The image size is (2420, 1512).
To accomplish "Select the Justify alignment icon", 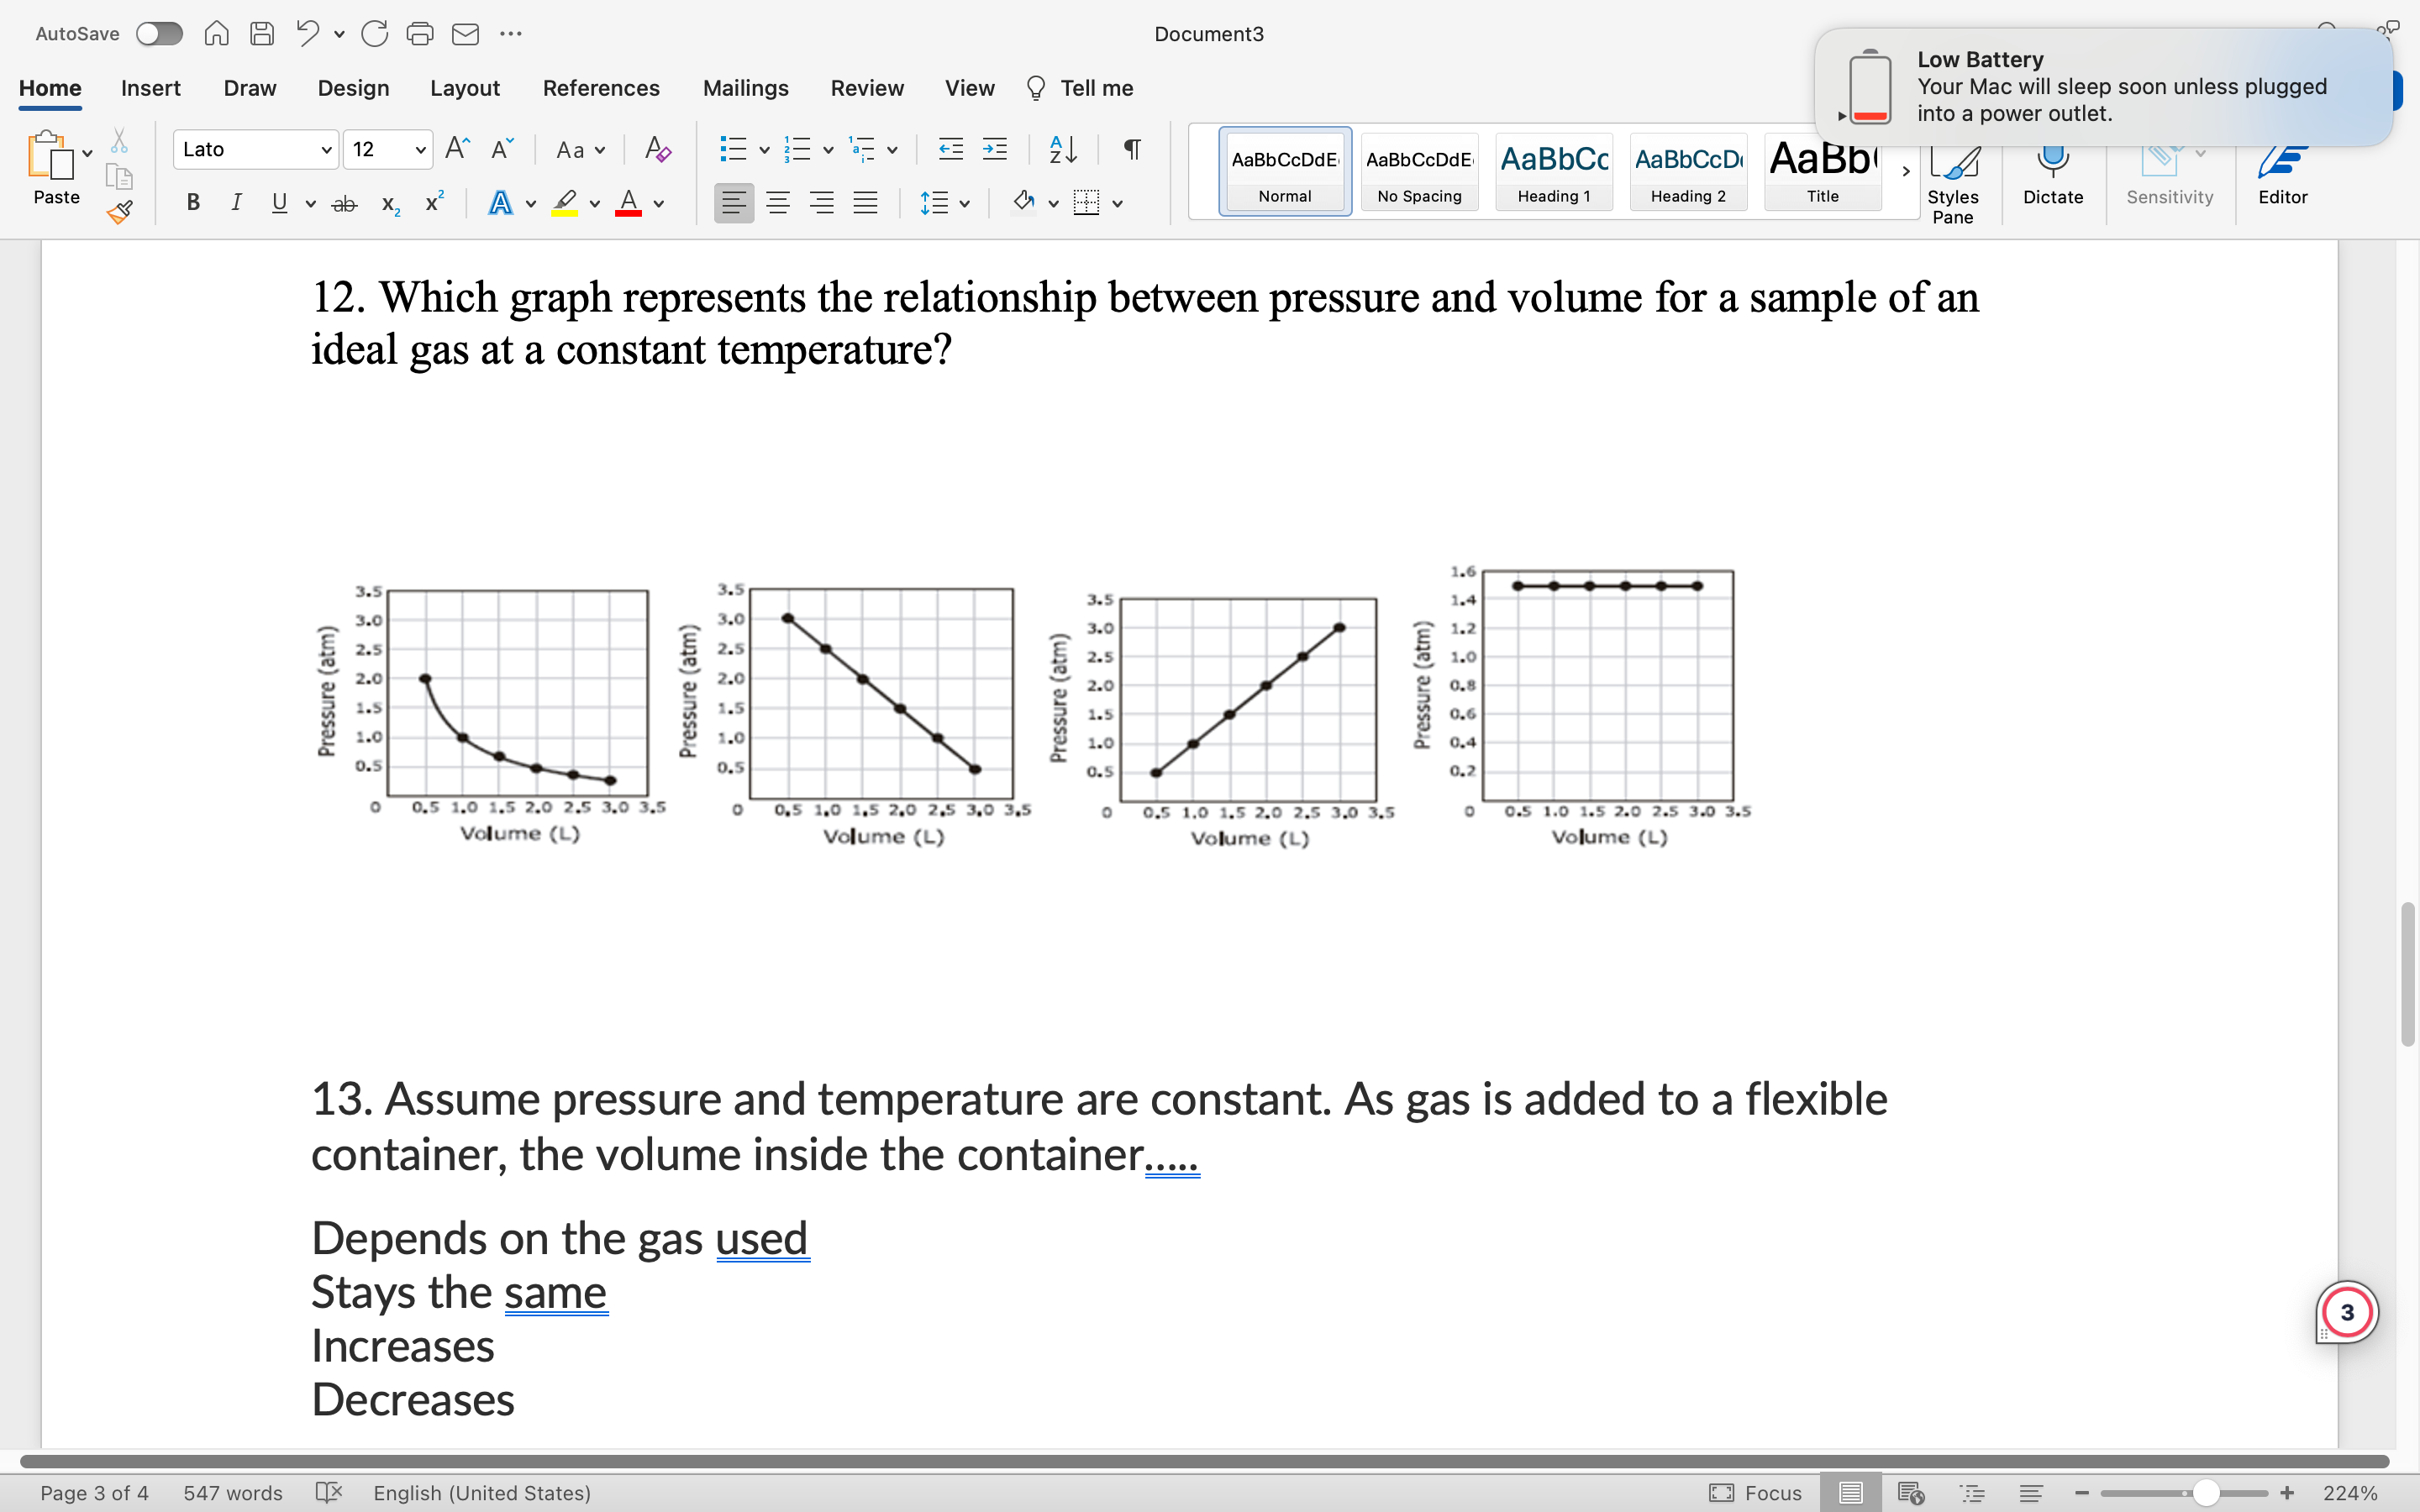I will (865, 203).
